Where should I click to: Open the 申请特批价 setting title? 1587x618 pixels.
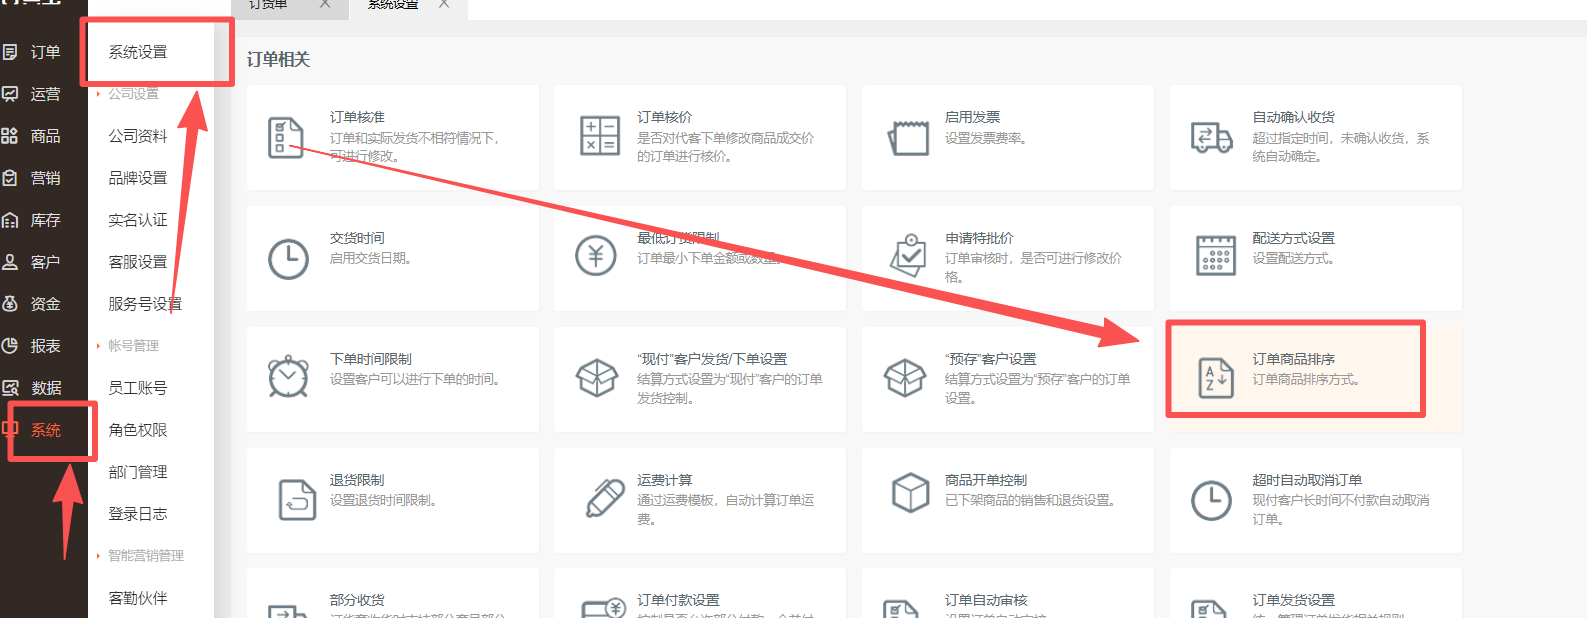point(979,238)
